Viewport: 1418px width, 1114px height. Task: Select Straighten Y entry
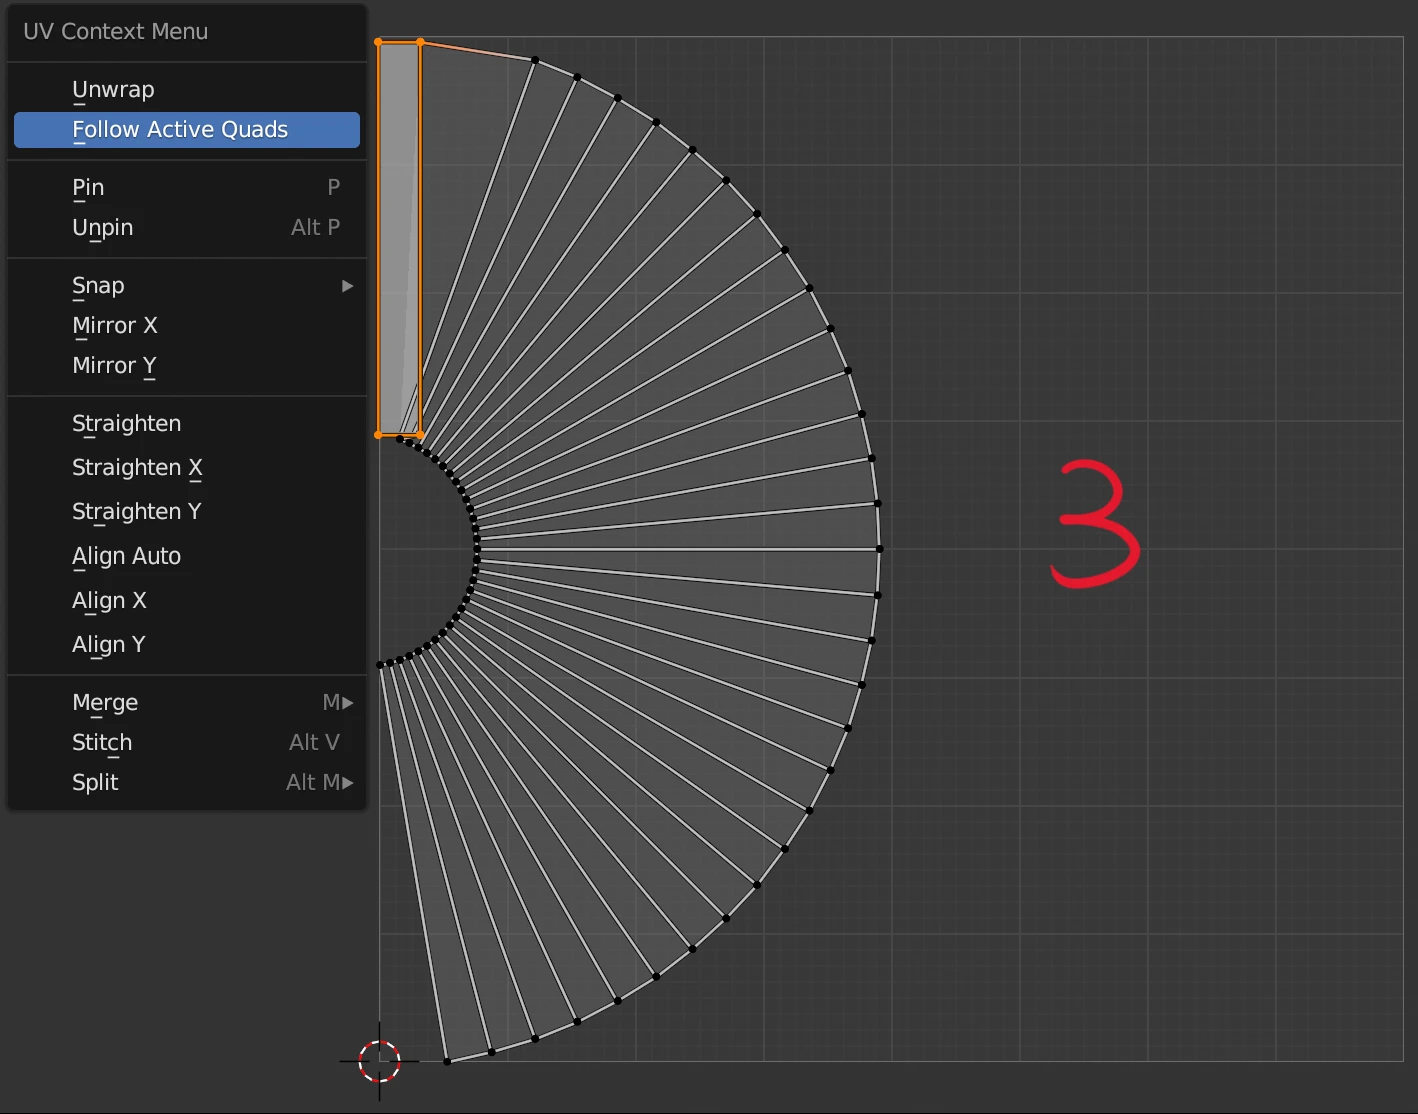click(x=136, y=512)
